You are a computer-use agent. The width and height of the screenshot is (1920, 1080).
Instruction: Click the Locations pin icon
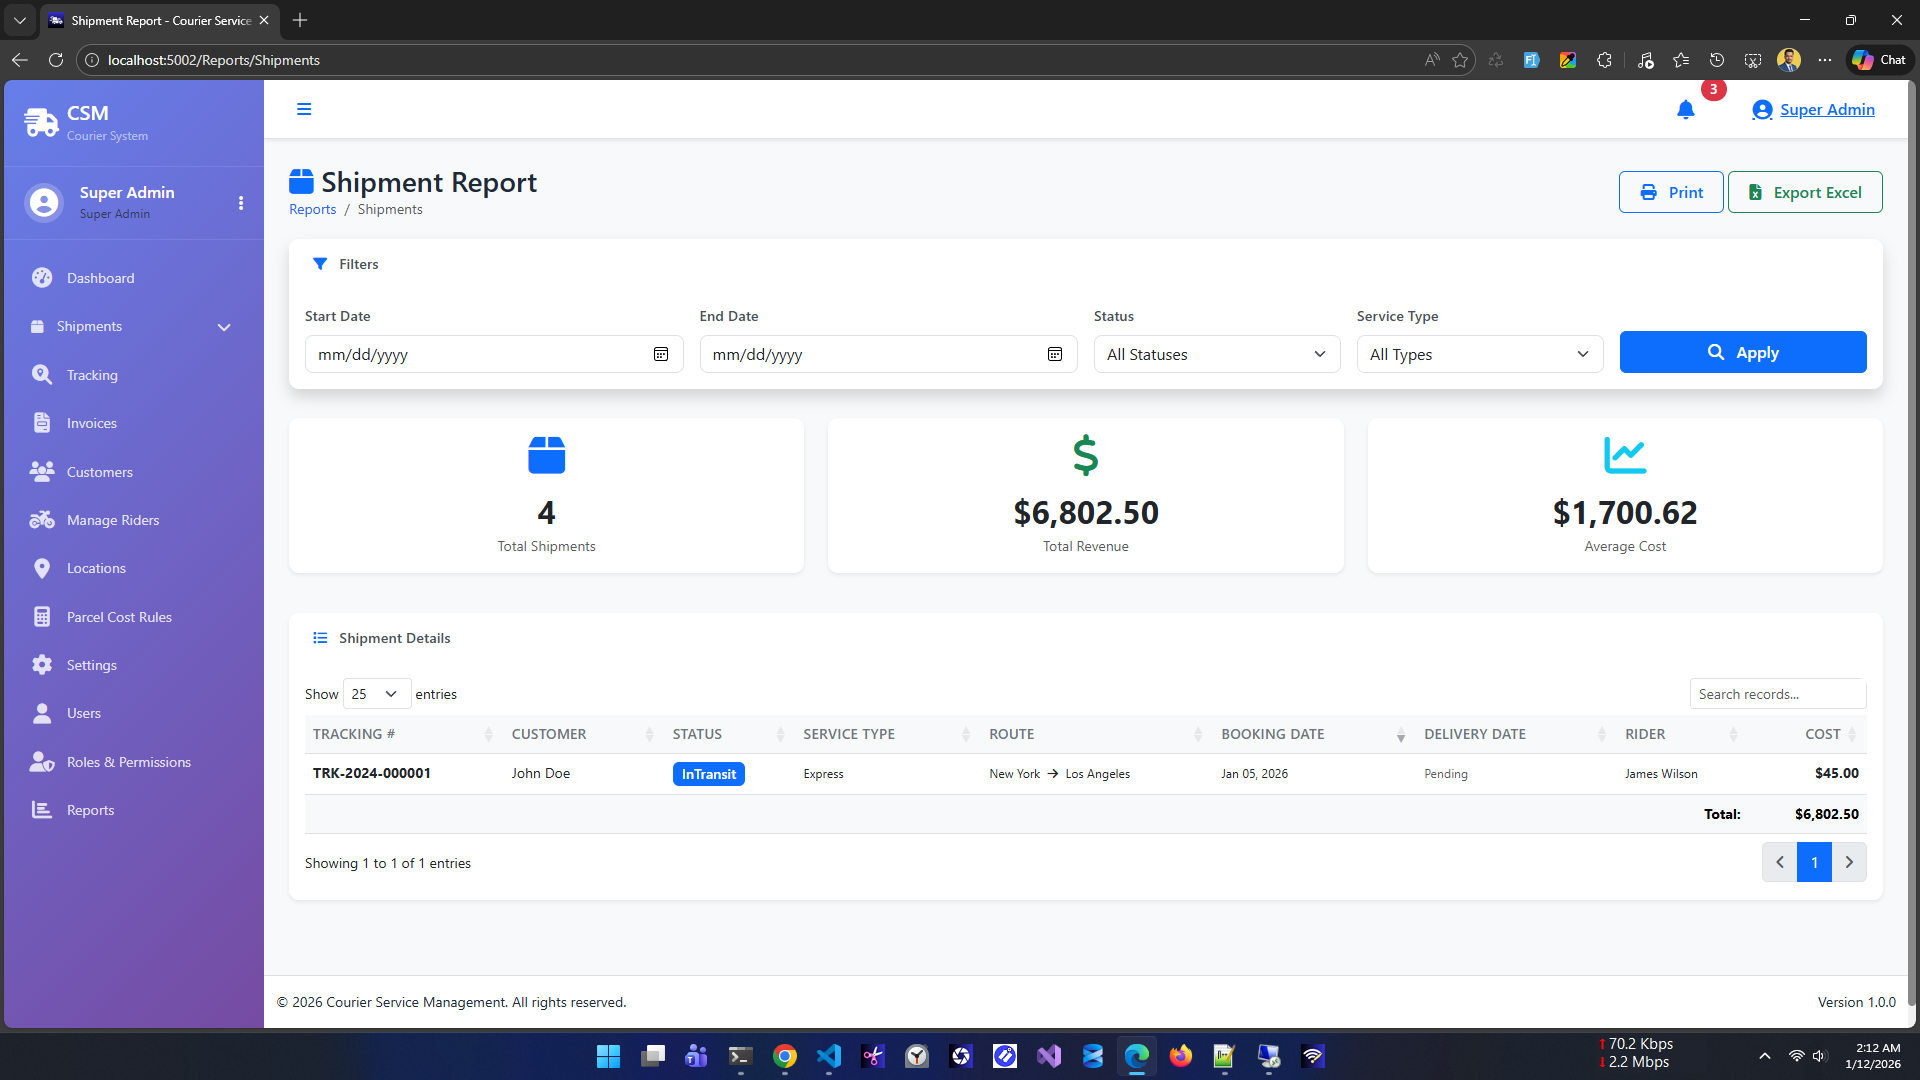pos(42,567)
